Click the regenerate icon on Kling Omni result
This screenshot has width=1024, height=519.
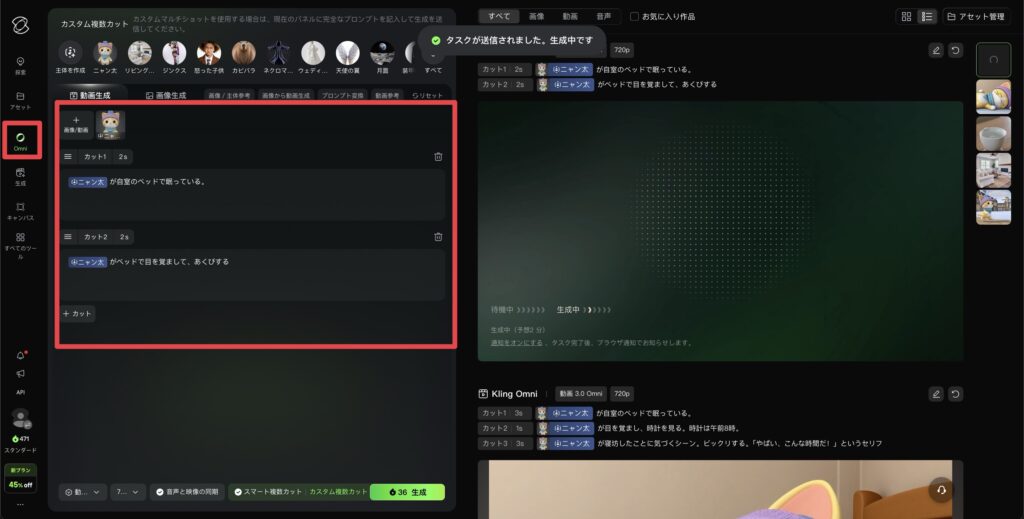point(956,394)
